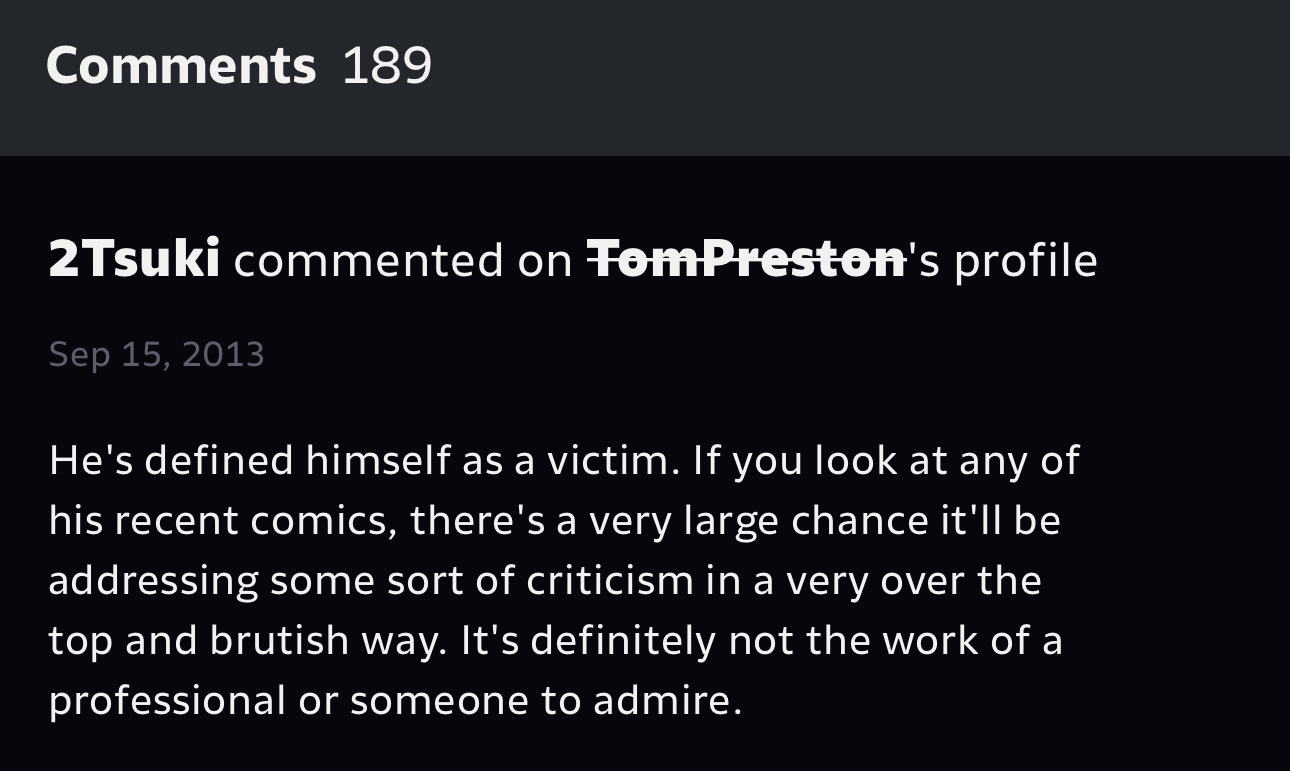The image size is (1290, 771).
Task: Click the 'commented on' text
Action: [403, 260]
